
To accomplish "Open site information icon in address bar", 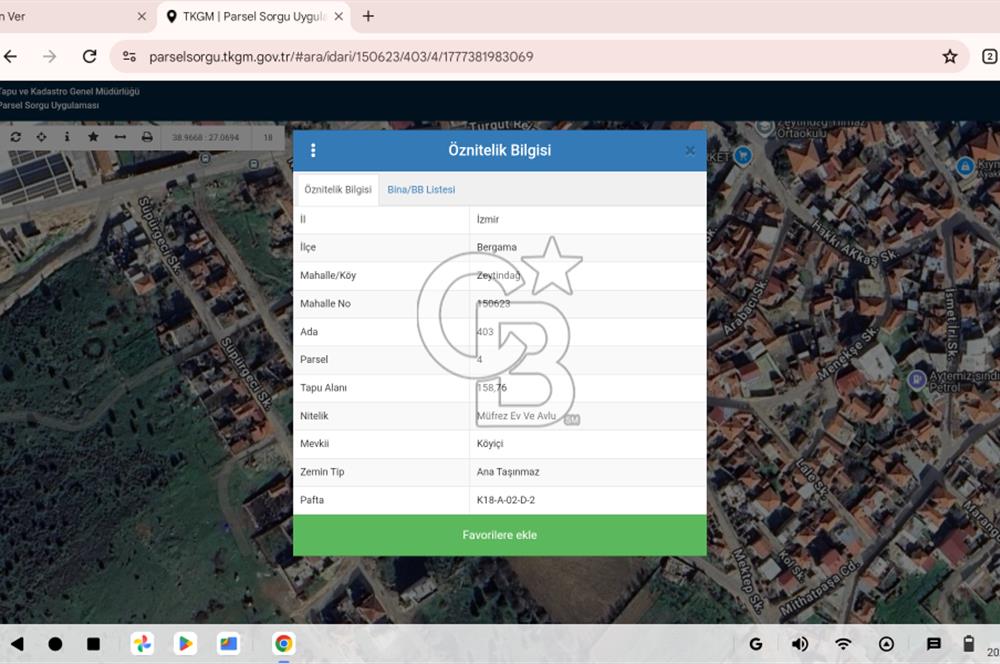I will coord(129,57).
